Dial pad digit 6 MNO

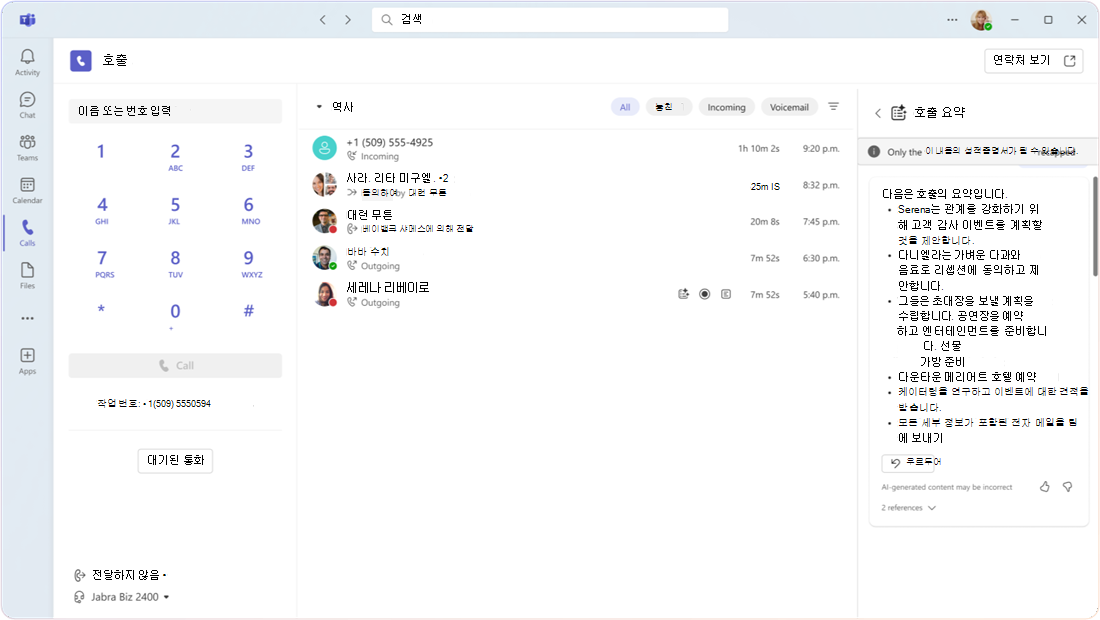click(x=249, y=209)
